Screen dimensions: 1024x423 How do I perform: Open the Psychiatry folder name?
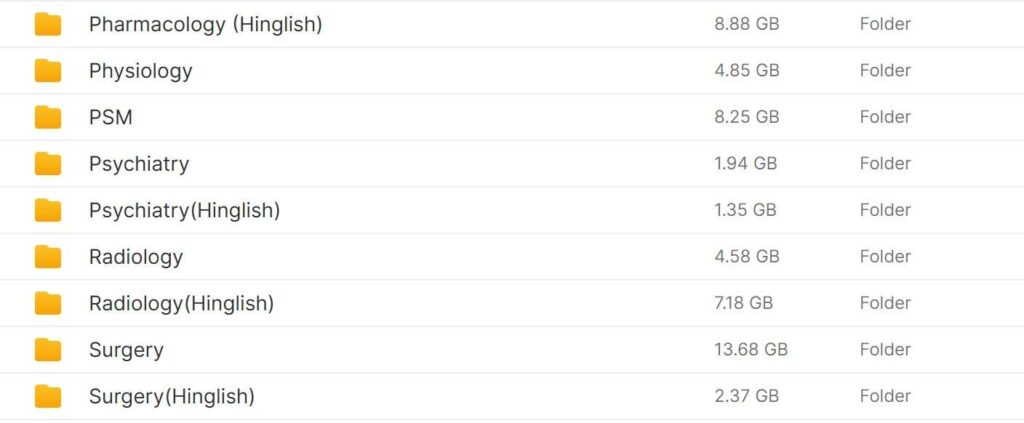tap(138, 164)
